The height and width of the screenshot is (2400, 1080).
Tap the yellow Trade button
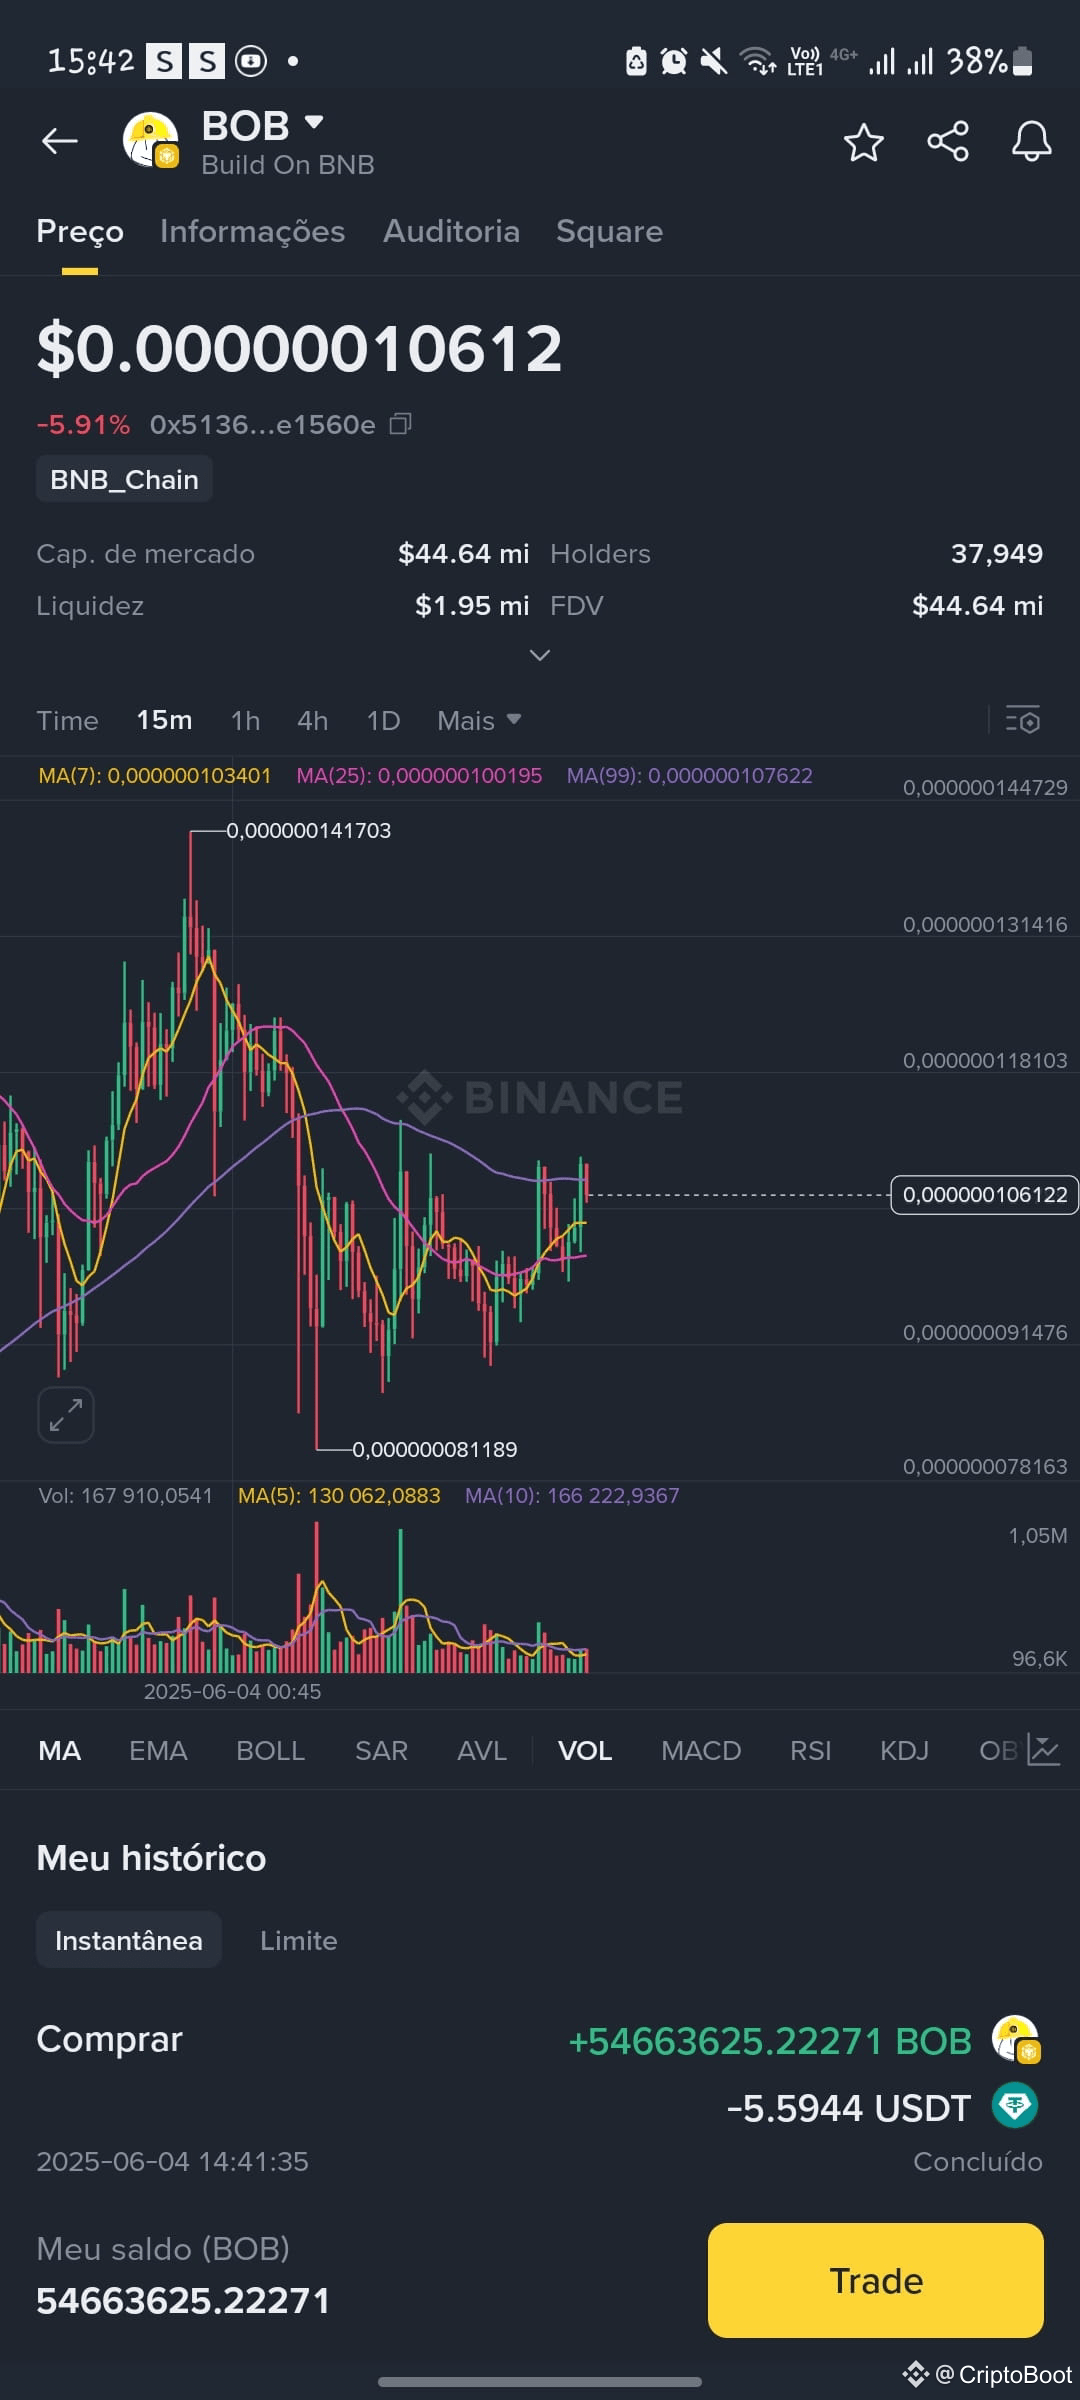pos(876,2280)
